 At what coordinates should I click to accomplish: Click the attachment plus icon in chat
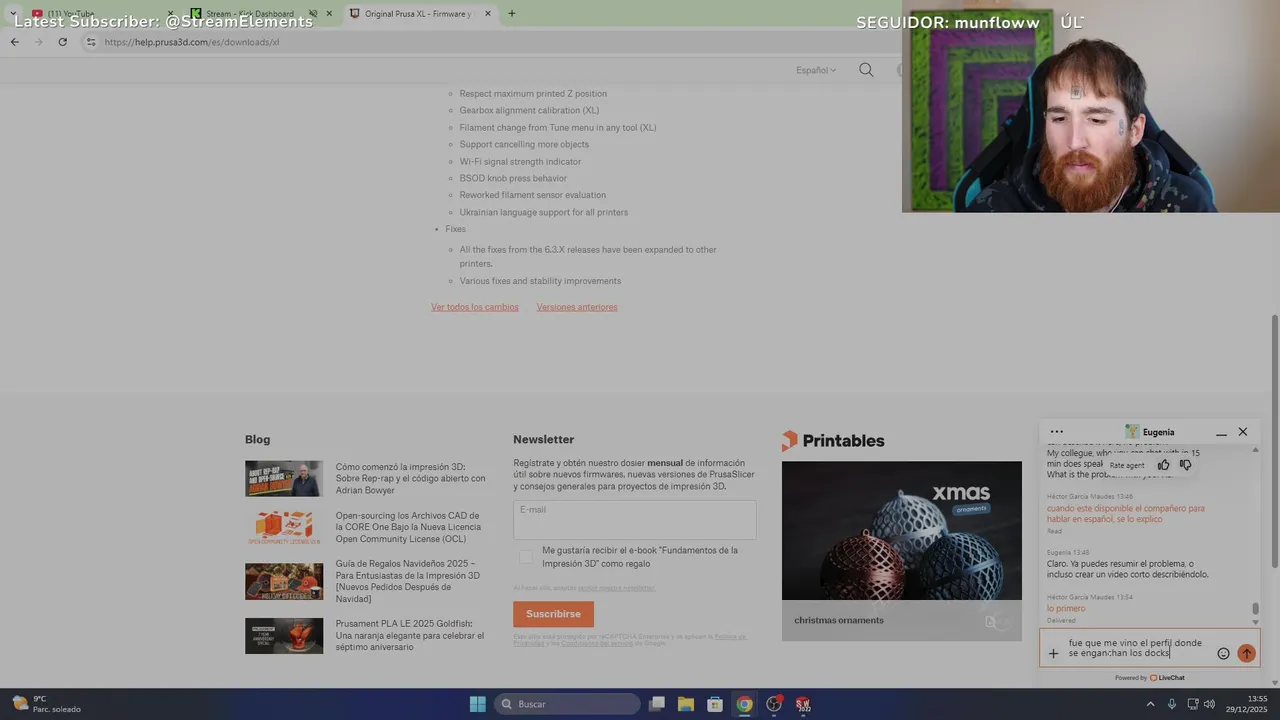pyautogui.click(x=1053, y=654)
